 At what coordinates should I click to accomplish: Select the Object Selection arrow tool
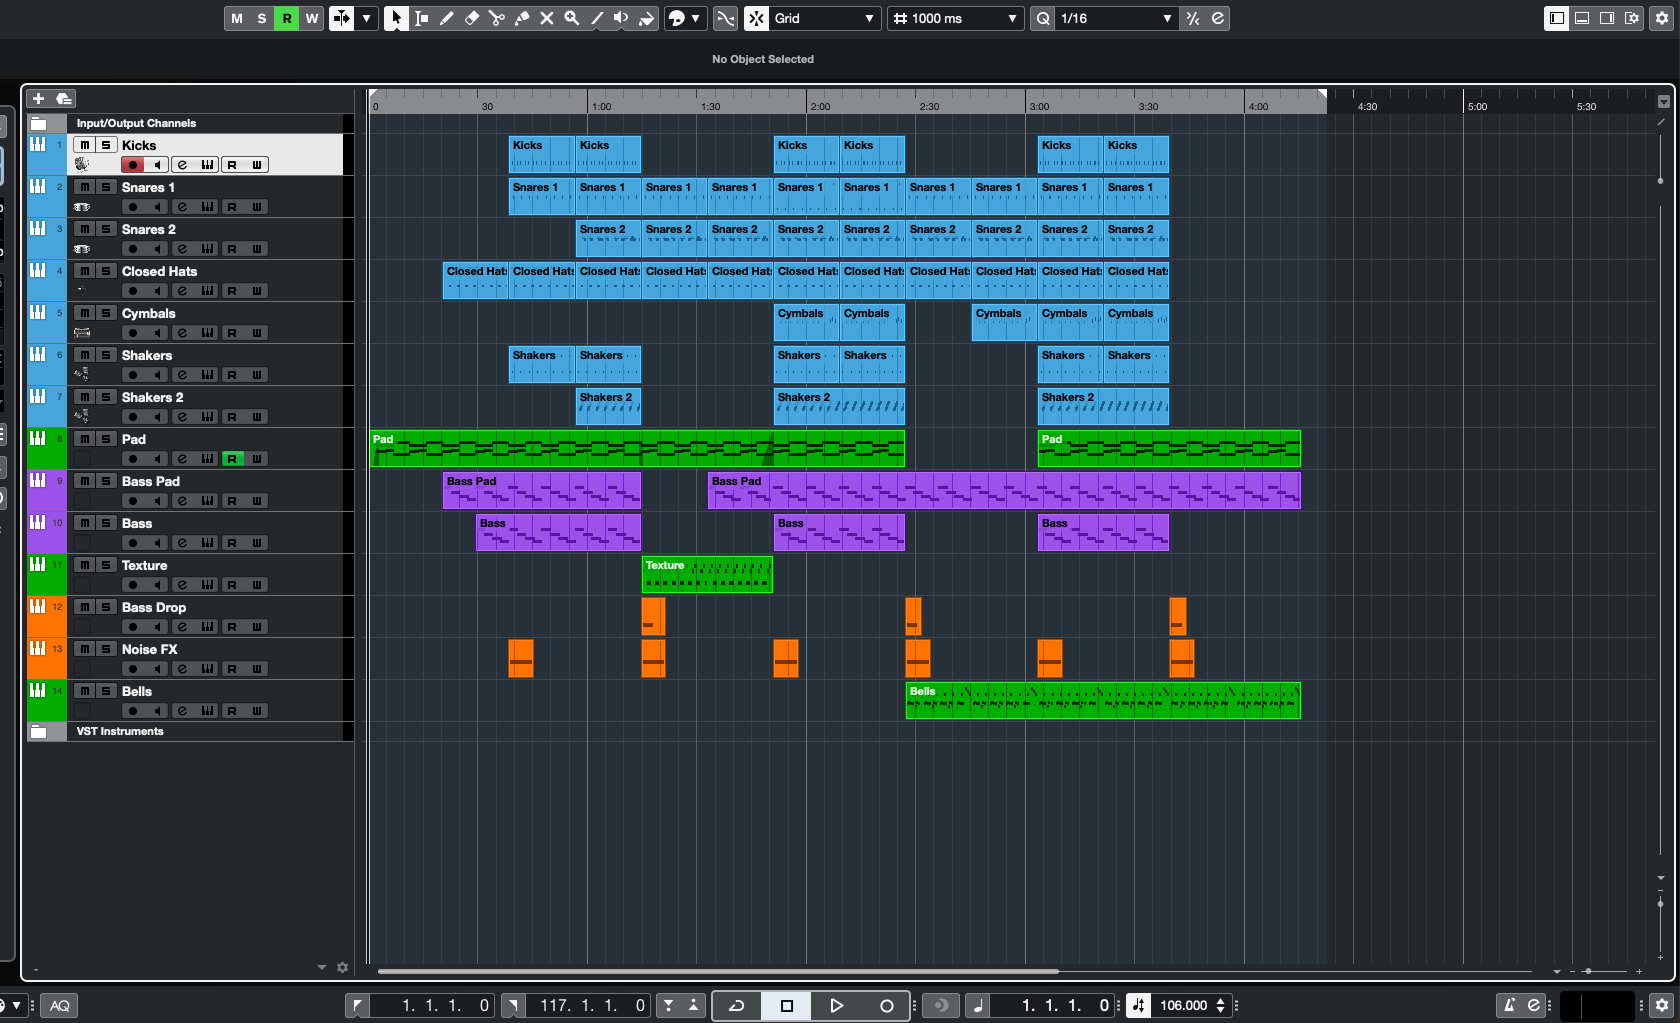[396, 18]
